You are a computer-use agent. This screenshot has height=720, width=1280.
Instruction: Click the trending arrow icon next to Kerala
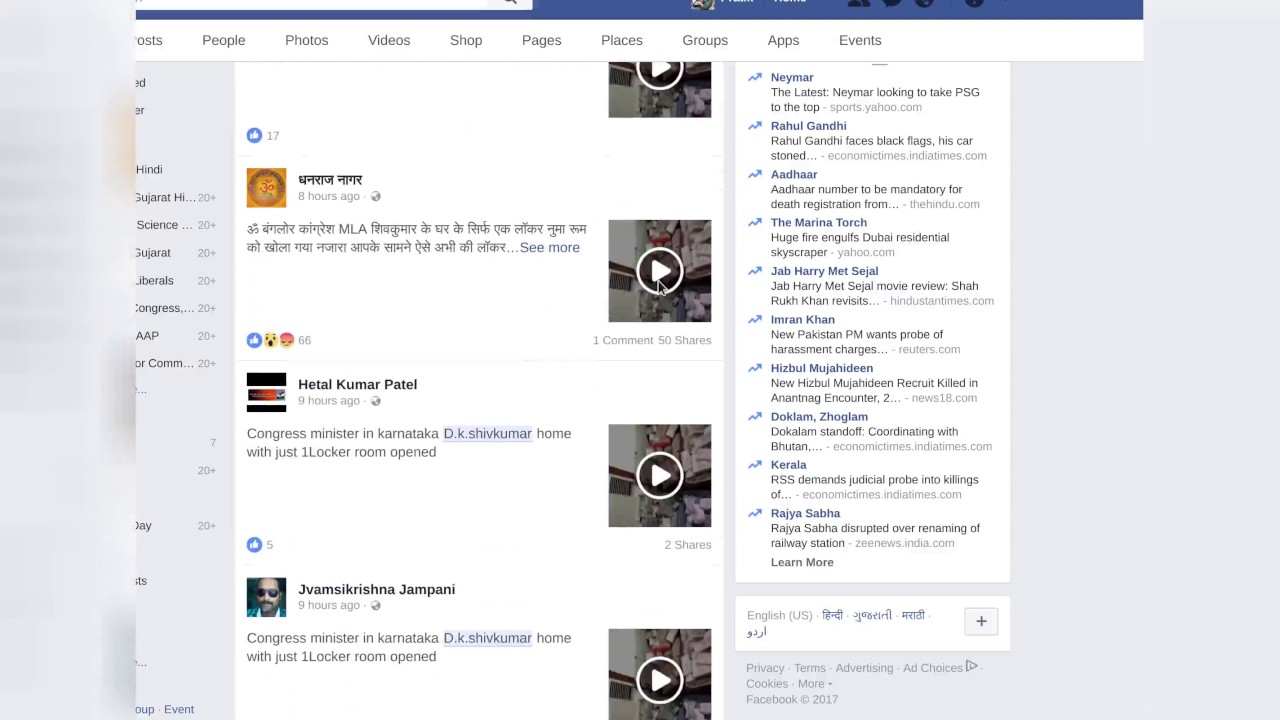[755, 465]
